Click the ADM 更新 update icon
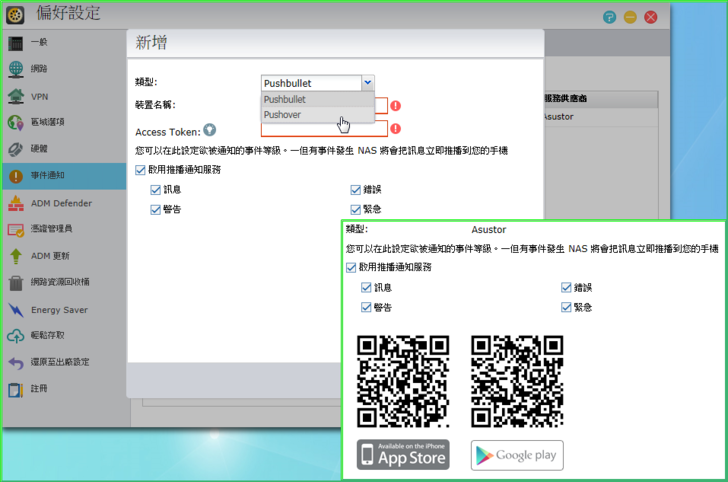This screenshot has width=728, height=482. [16, 256]
